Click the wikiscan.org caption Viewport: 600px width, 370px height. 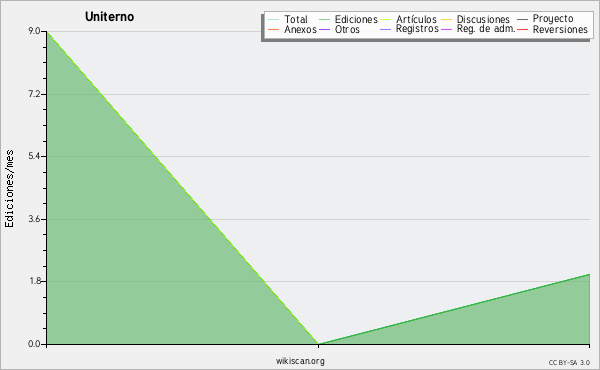(x=300, y=361)
